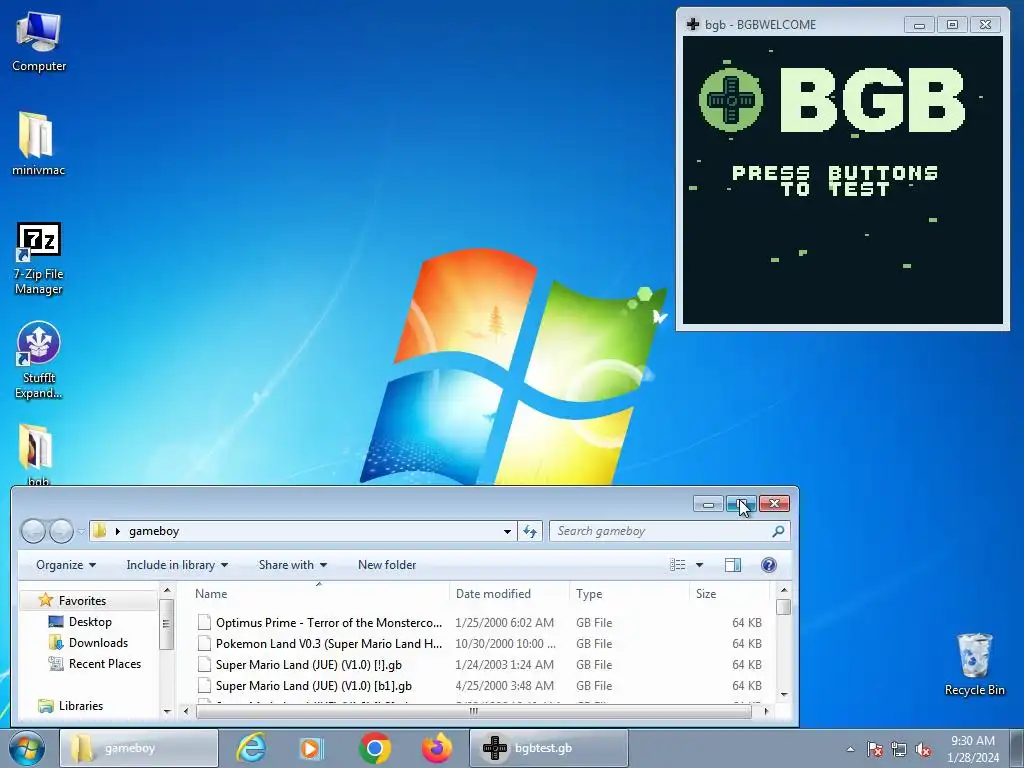Screen dimensions: 1024x768
Task: Toggle the preview pane
Action: tap(733, 565)
